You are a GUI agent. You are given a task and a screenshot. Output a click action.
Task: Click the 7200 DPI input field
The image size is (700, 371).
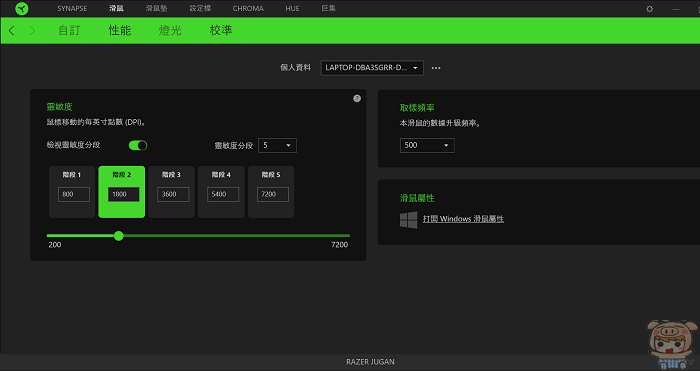pos(273,194)
